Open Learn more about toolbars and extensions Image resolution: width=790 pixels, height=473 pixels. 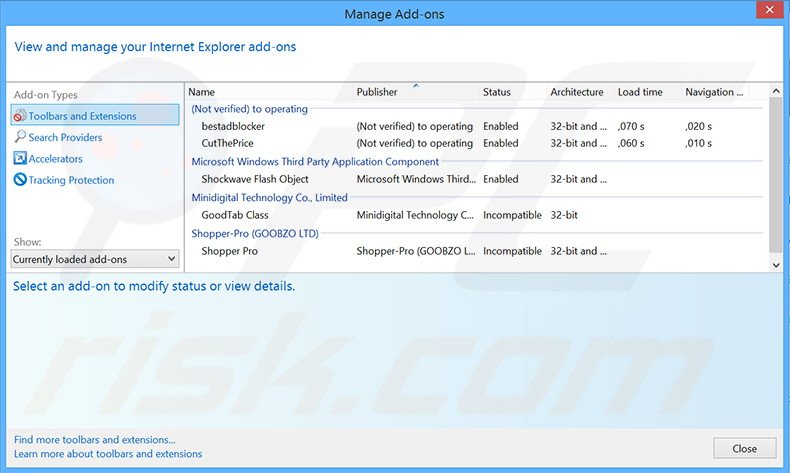click(108, 454)
